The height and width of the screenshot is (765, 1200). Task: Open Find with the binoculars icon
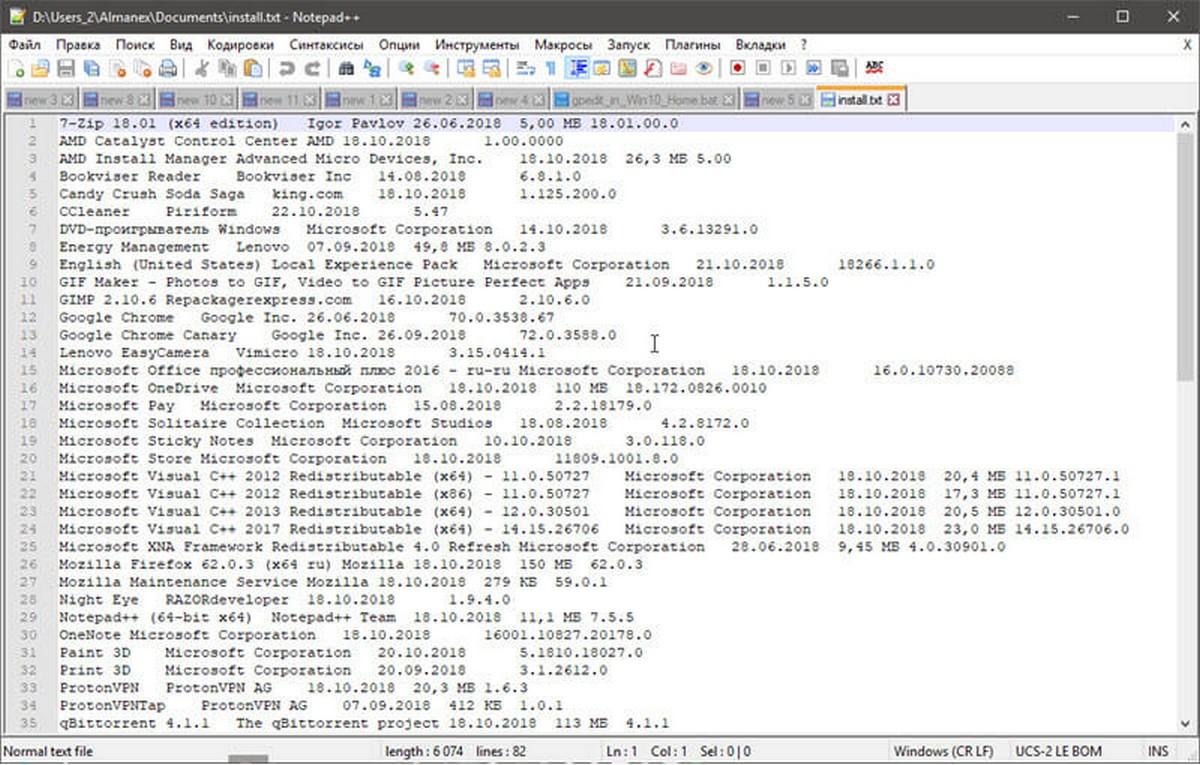click(x=347, y=68)
